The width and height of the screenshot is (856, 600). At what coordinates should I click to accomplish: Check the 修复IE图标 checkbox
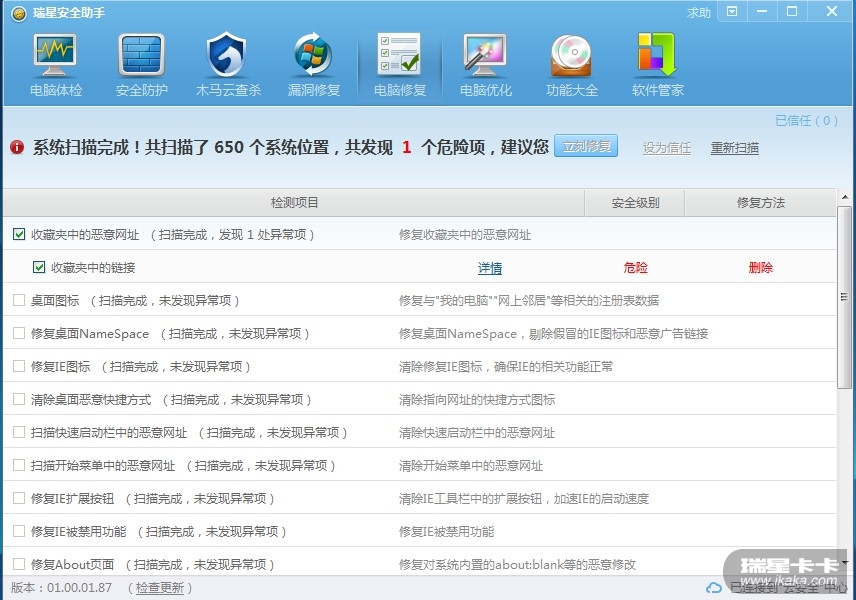pos(19,366)
